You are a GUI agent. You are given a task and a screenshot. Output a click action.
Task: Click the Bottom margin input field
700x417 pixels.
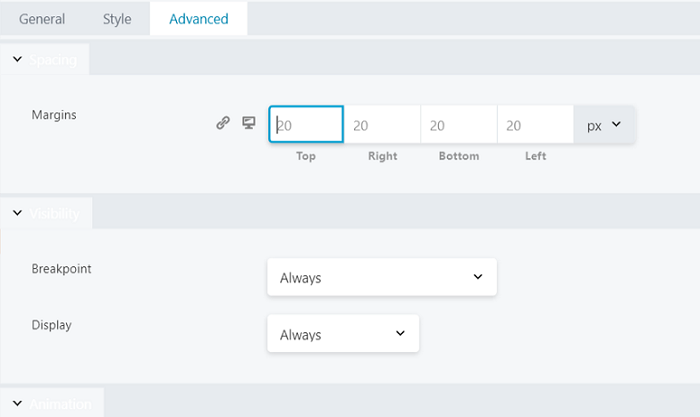[x=459, y=125]
